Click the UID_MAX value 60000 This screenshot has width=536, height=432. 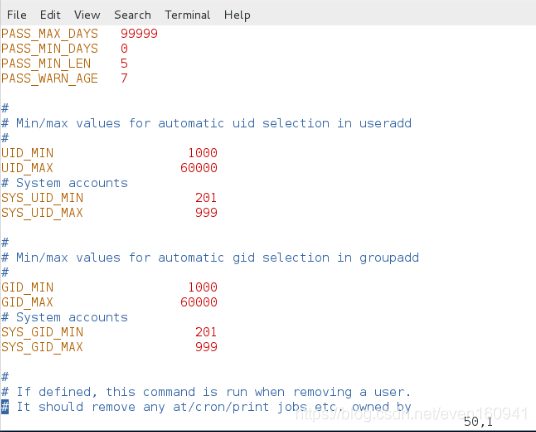199,168
